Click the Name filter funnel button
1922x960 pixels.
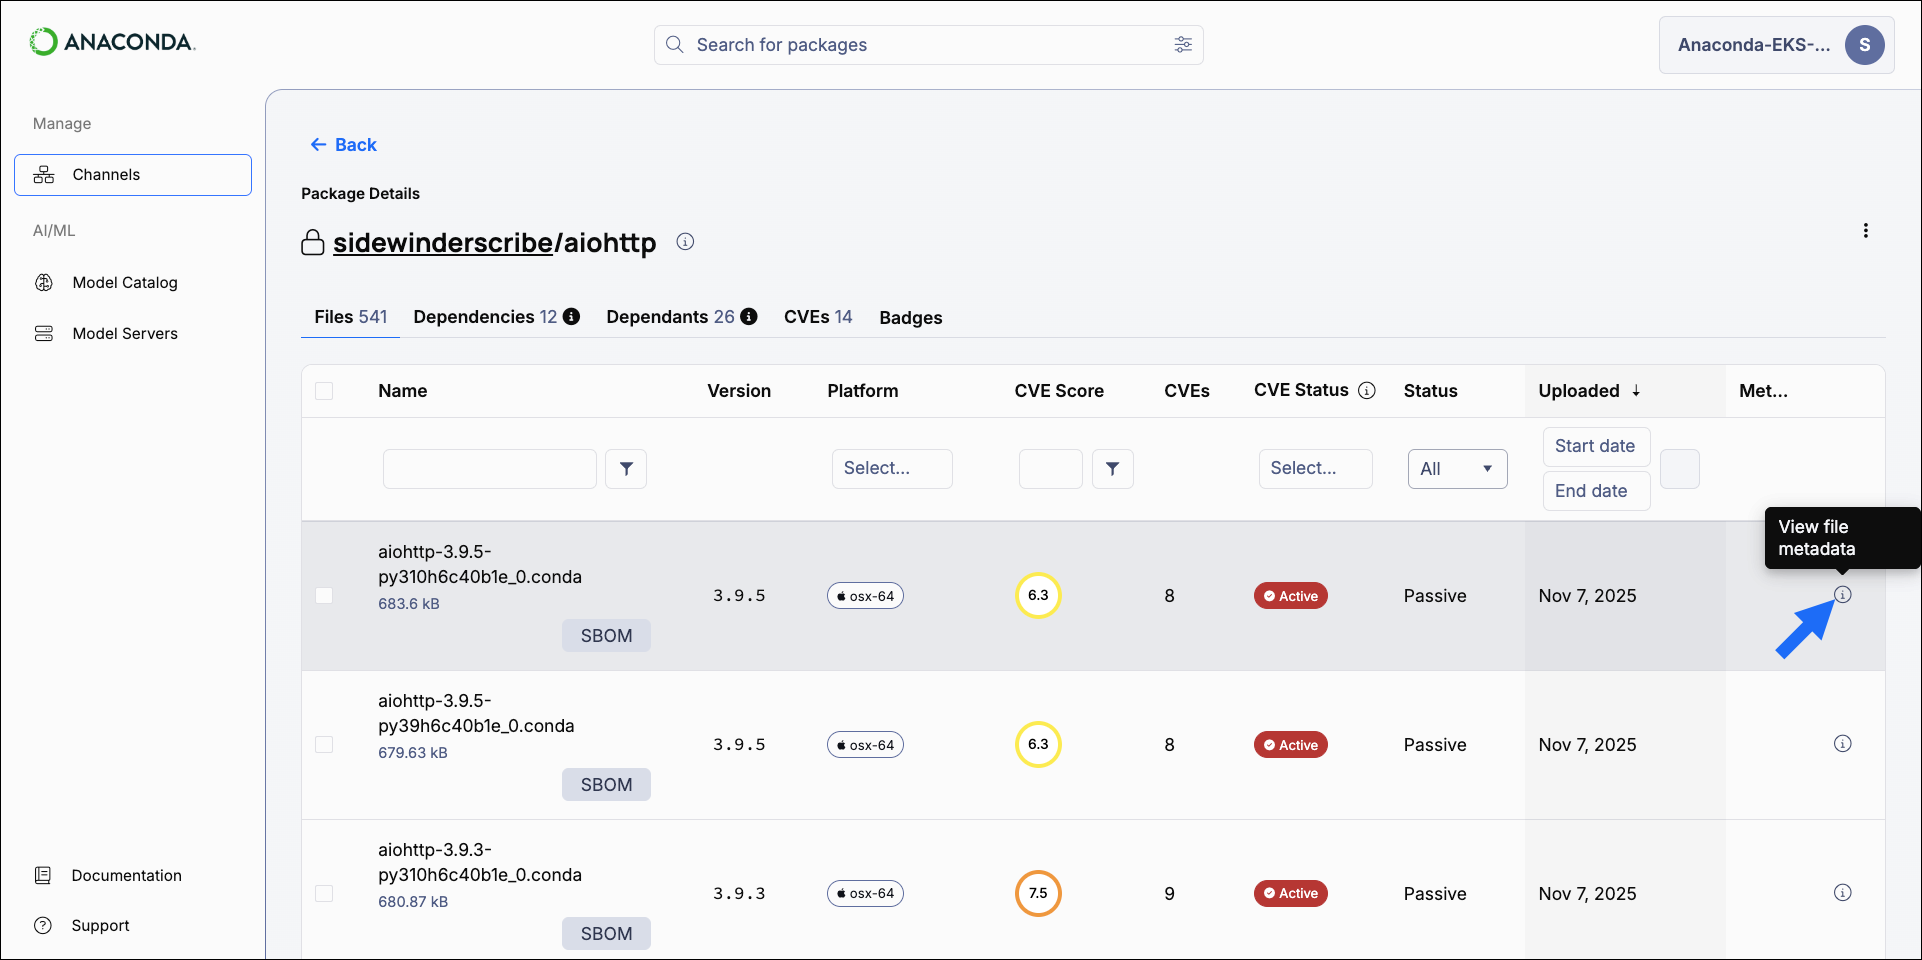pos(626,469)
